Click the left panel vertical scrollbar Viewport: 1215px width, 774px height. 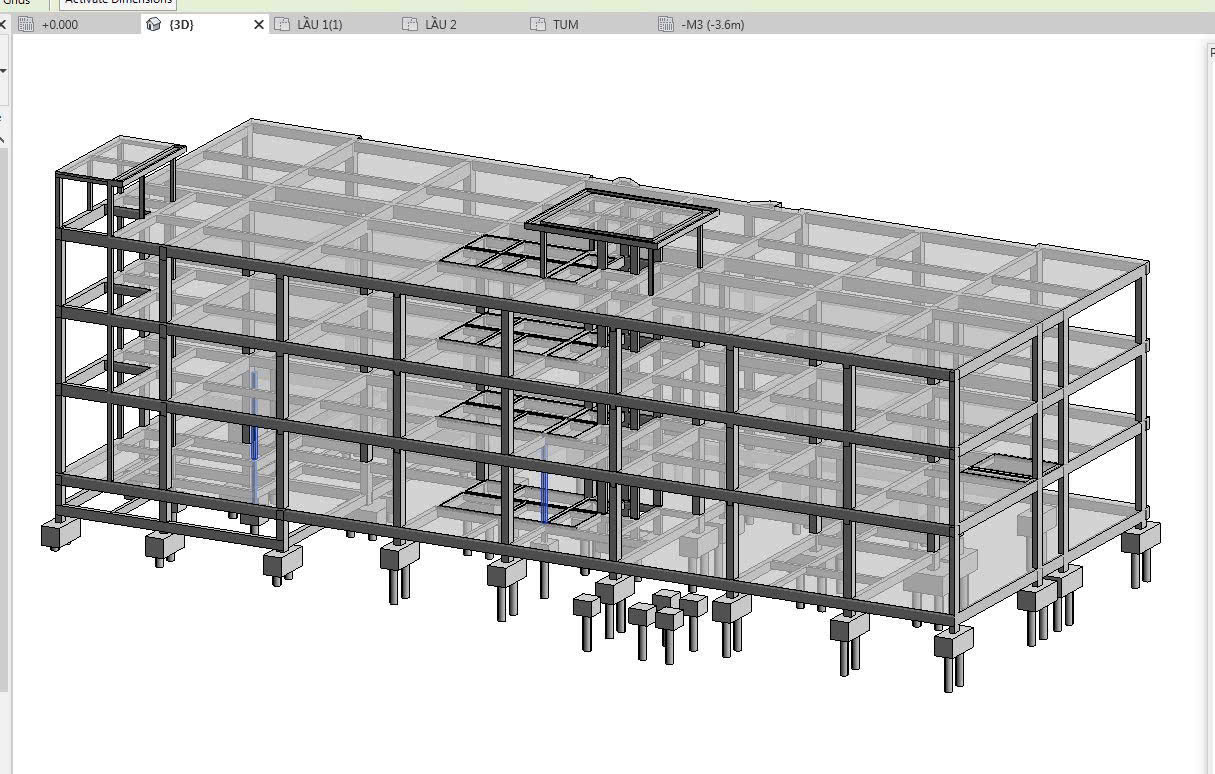pyautogui.click(x=4, y=400)
